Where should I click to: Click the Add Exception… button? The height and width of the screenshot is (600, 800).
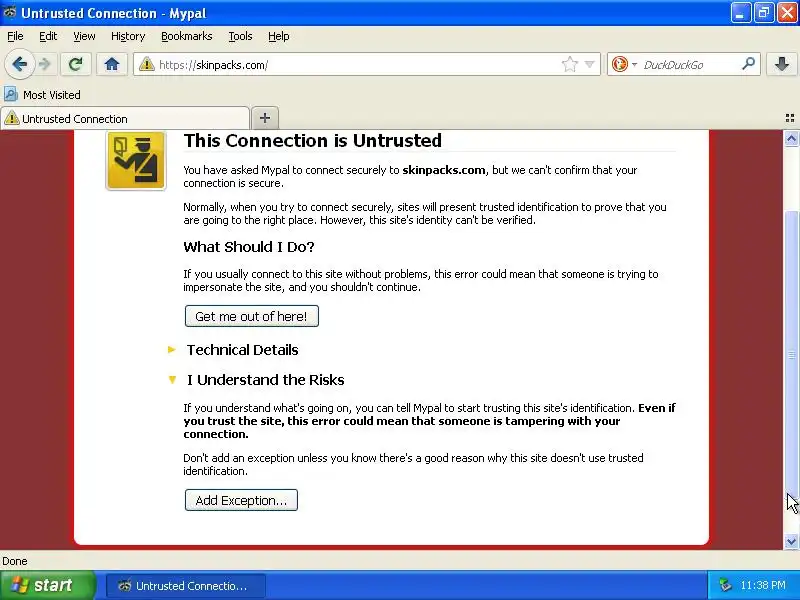pyautogui.click(x=241, y=501)
